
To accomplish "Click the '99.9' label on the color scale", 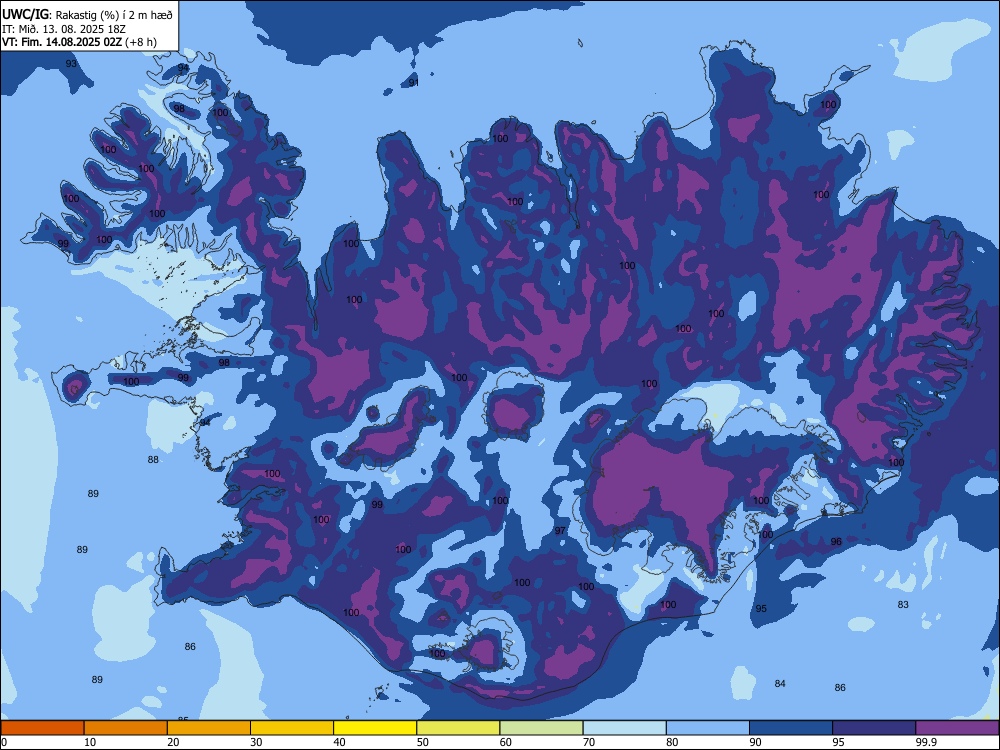I will tap(926, 742).
